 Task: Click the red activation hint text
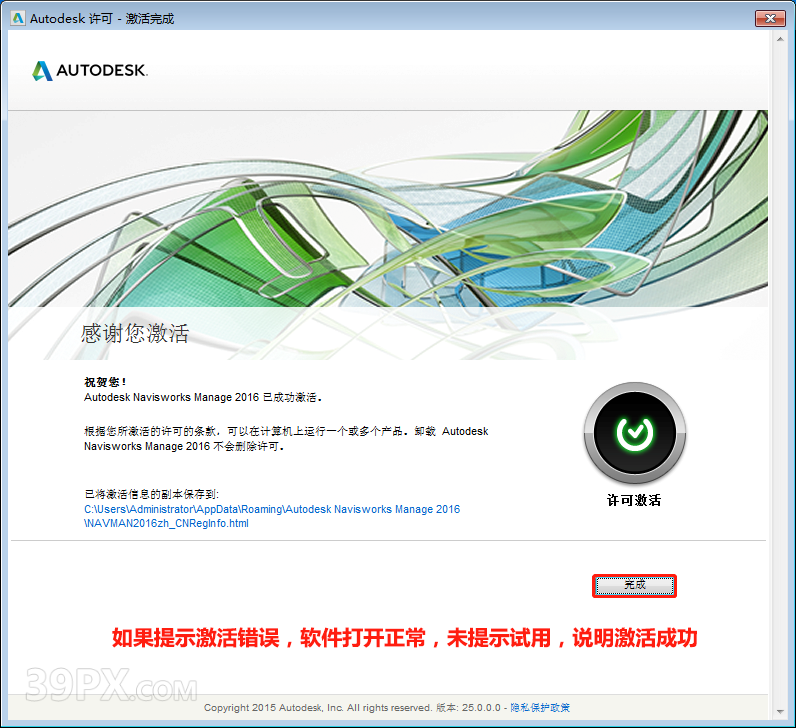tap(404, 638)
